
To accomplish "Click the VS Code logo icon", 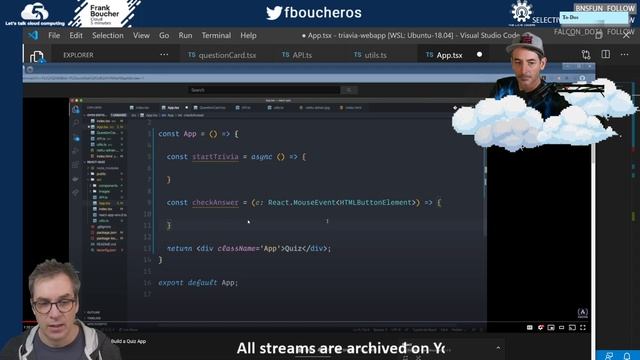I will [x=33, y=36].
